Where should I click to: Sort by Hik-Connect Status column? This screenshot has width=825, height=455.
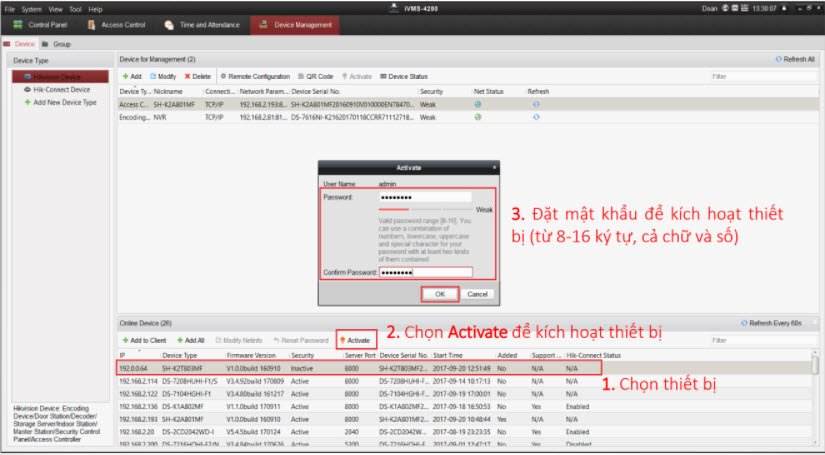click(593, 356)
